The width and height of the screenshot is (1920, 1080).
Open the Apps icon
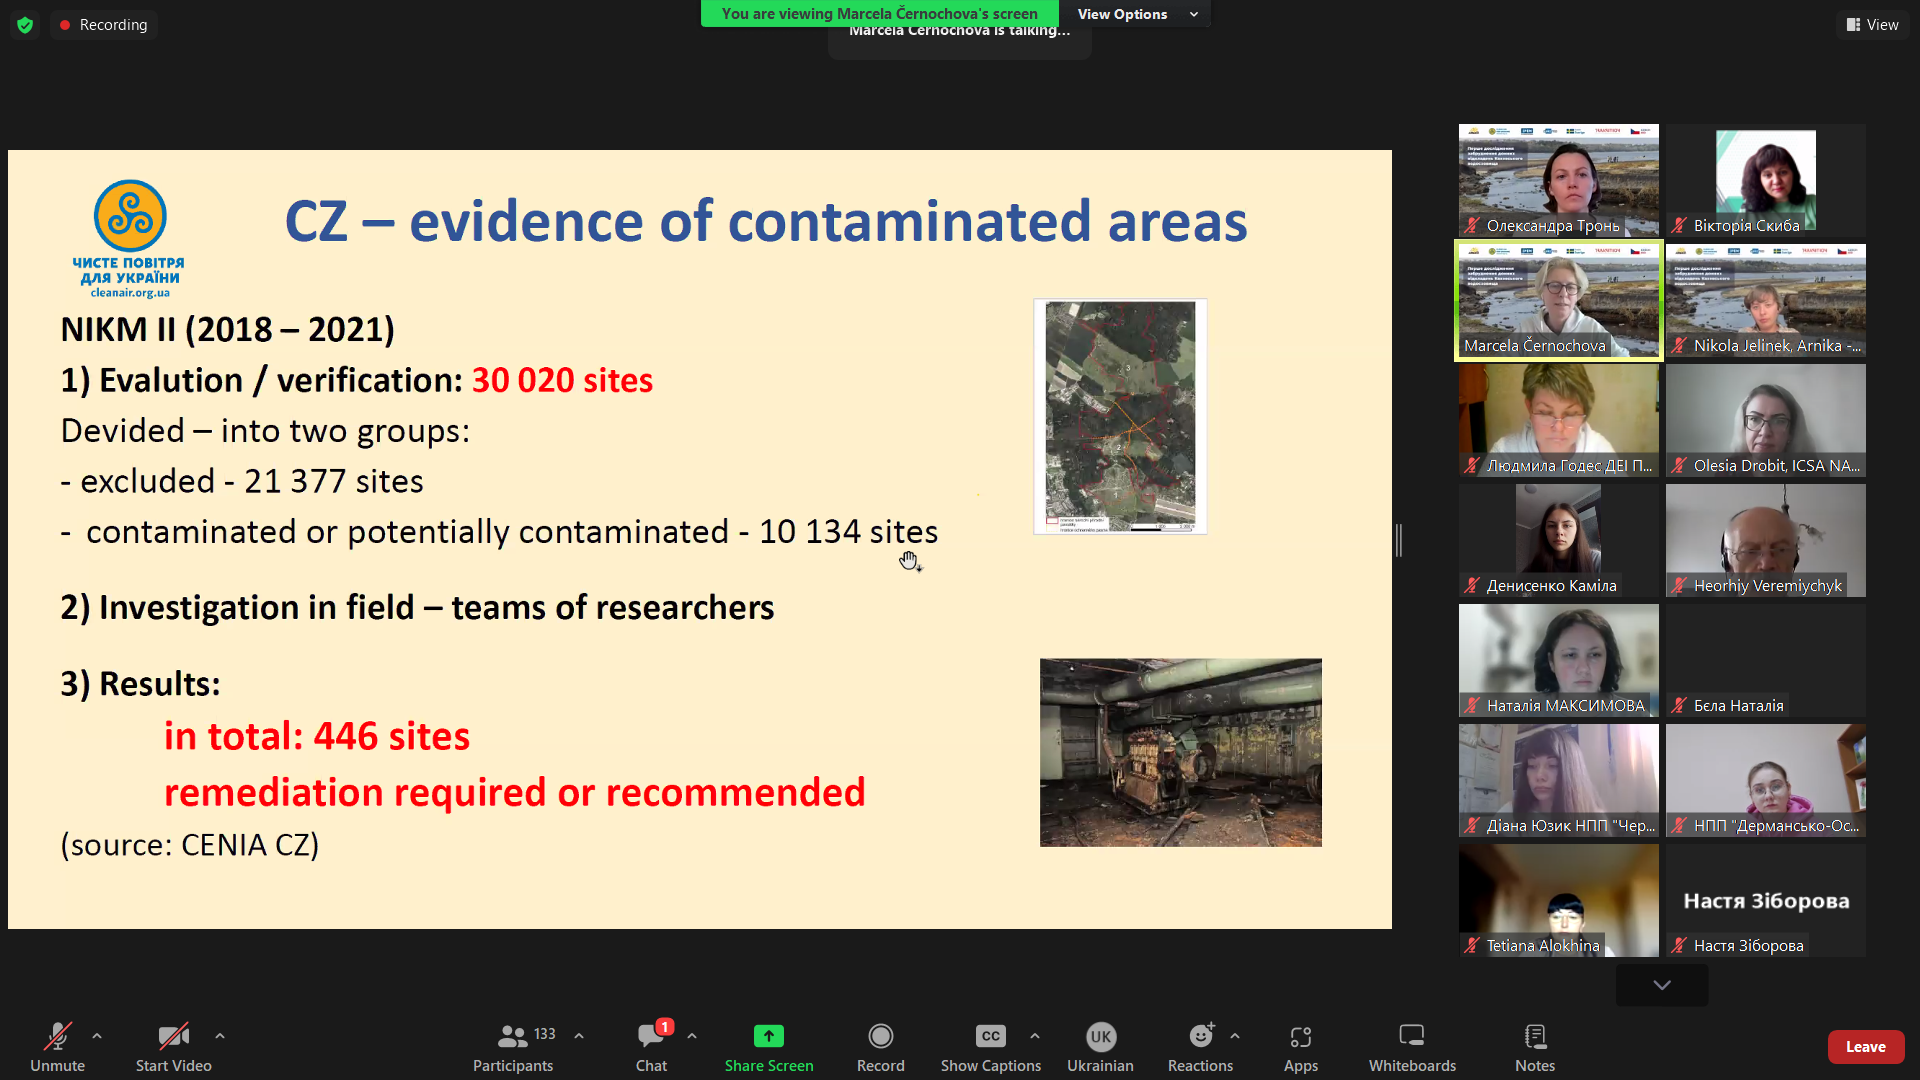click(x=1300, y=1037)
